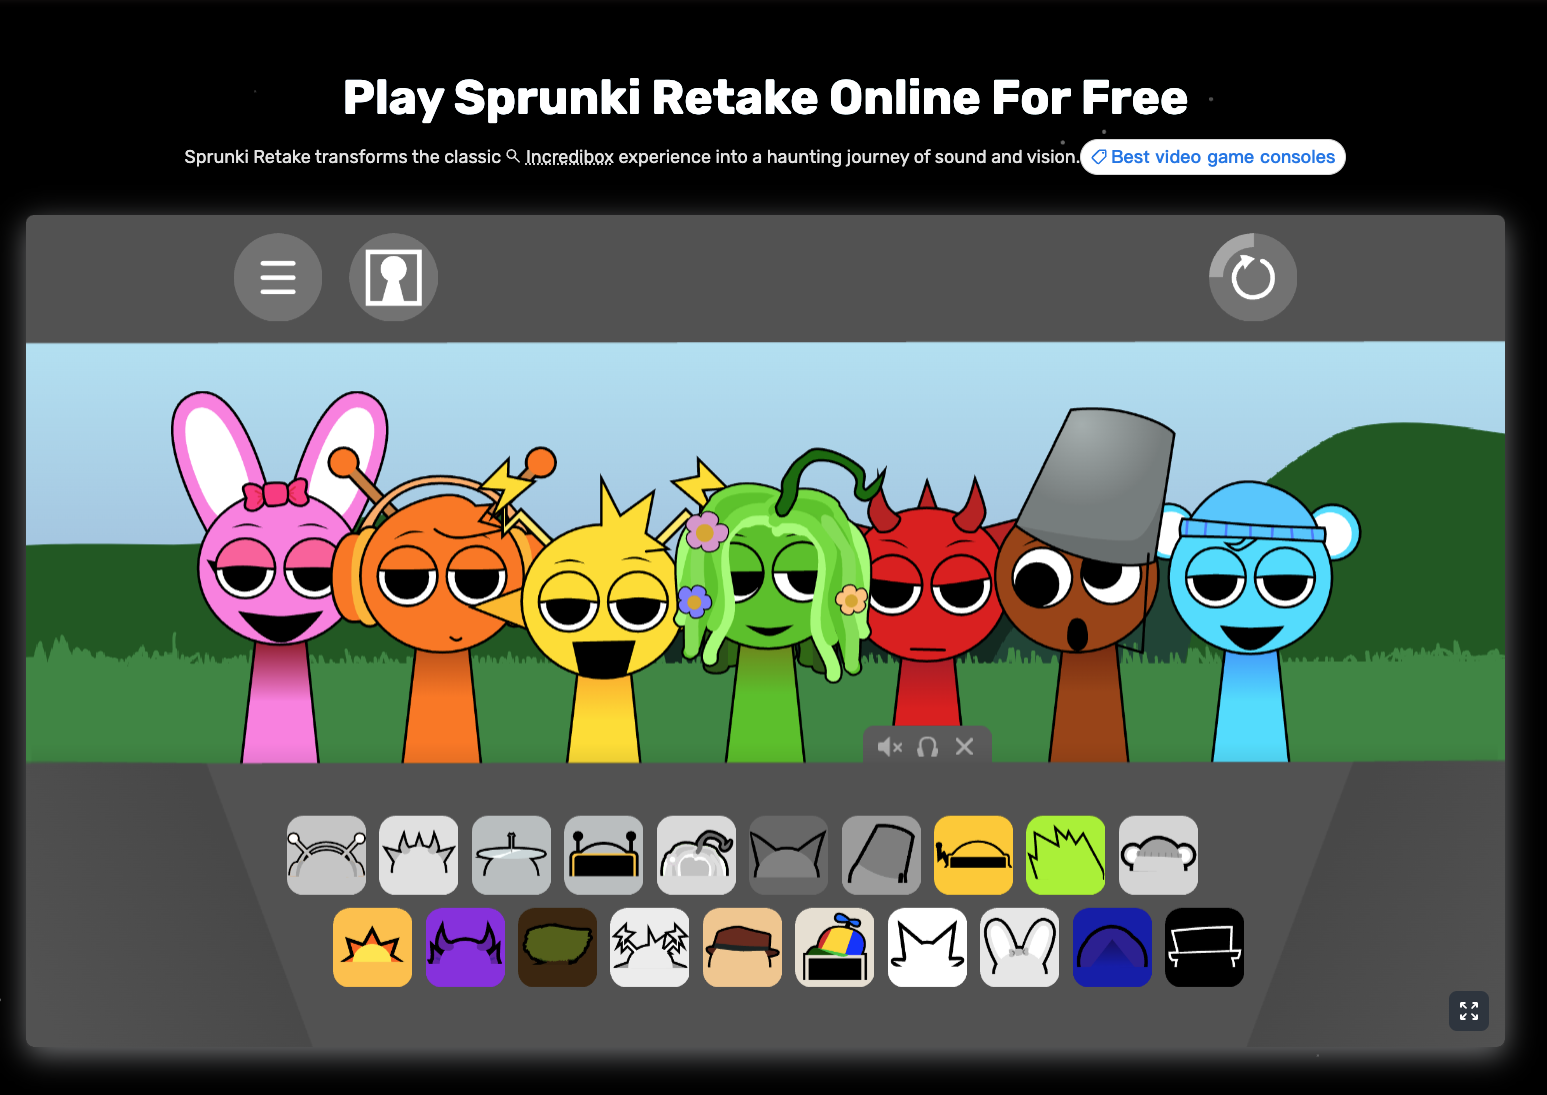This screenshot has width=1547, height=1095.
Task: Select the white cat ears outline icon
Action: click(x=927, y=947)
